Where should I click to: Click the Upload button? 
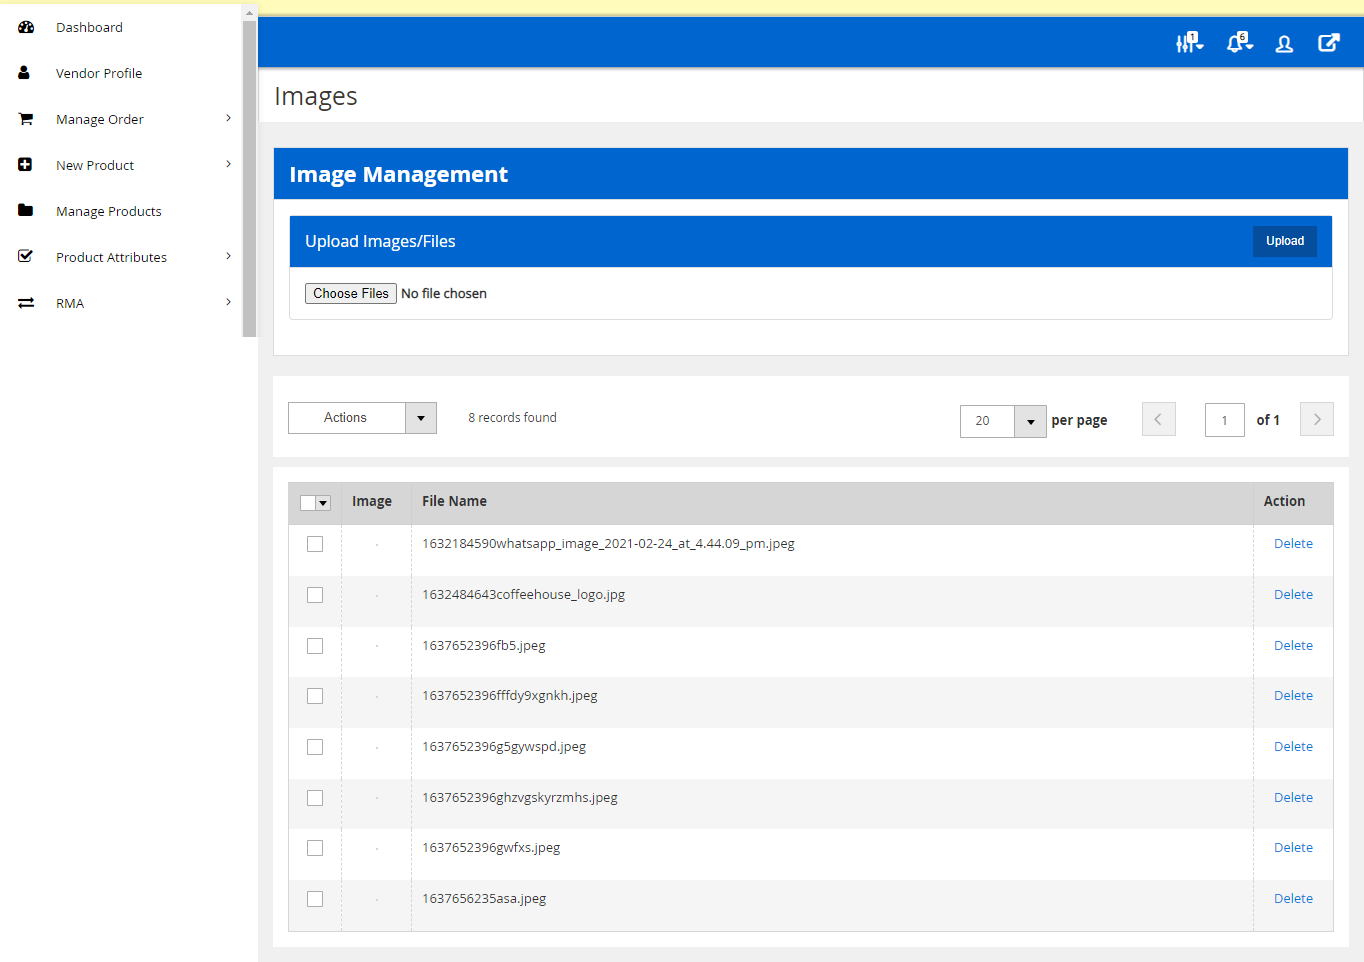(x=1285, y=241)
